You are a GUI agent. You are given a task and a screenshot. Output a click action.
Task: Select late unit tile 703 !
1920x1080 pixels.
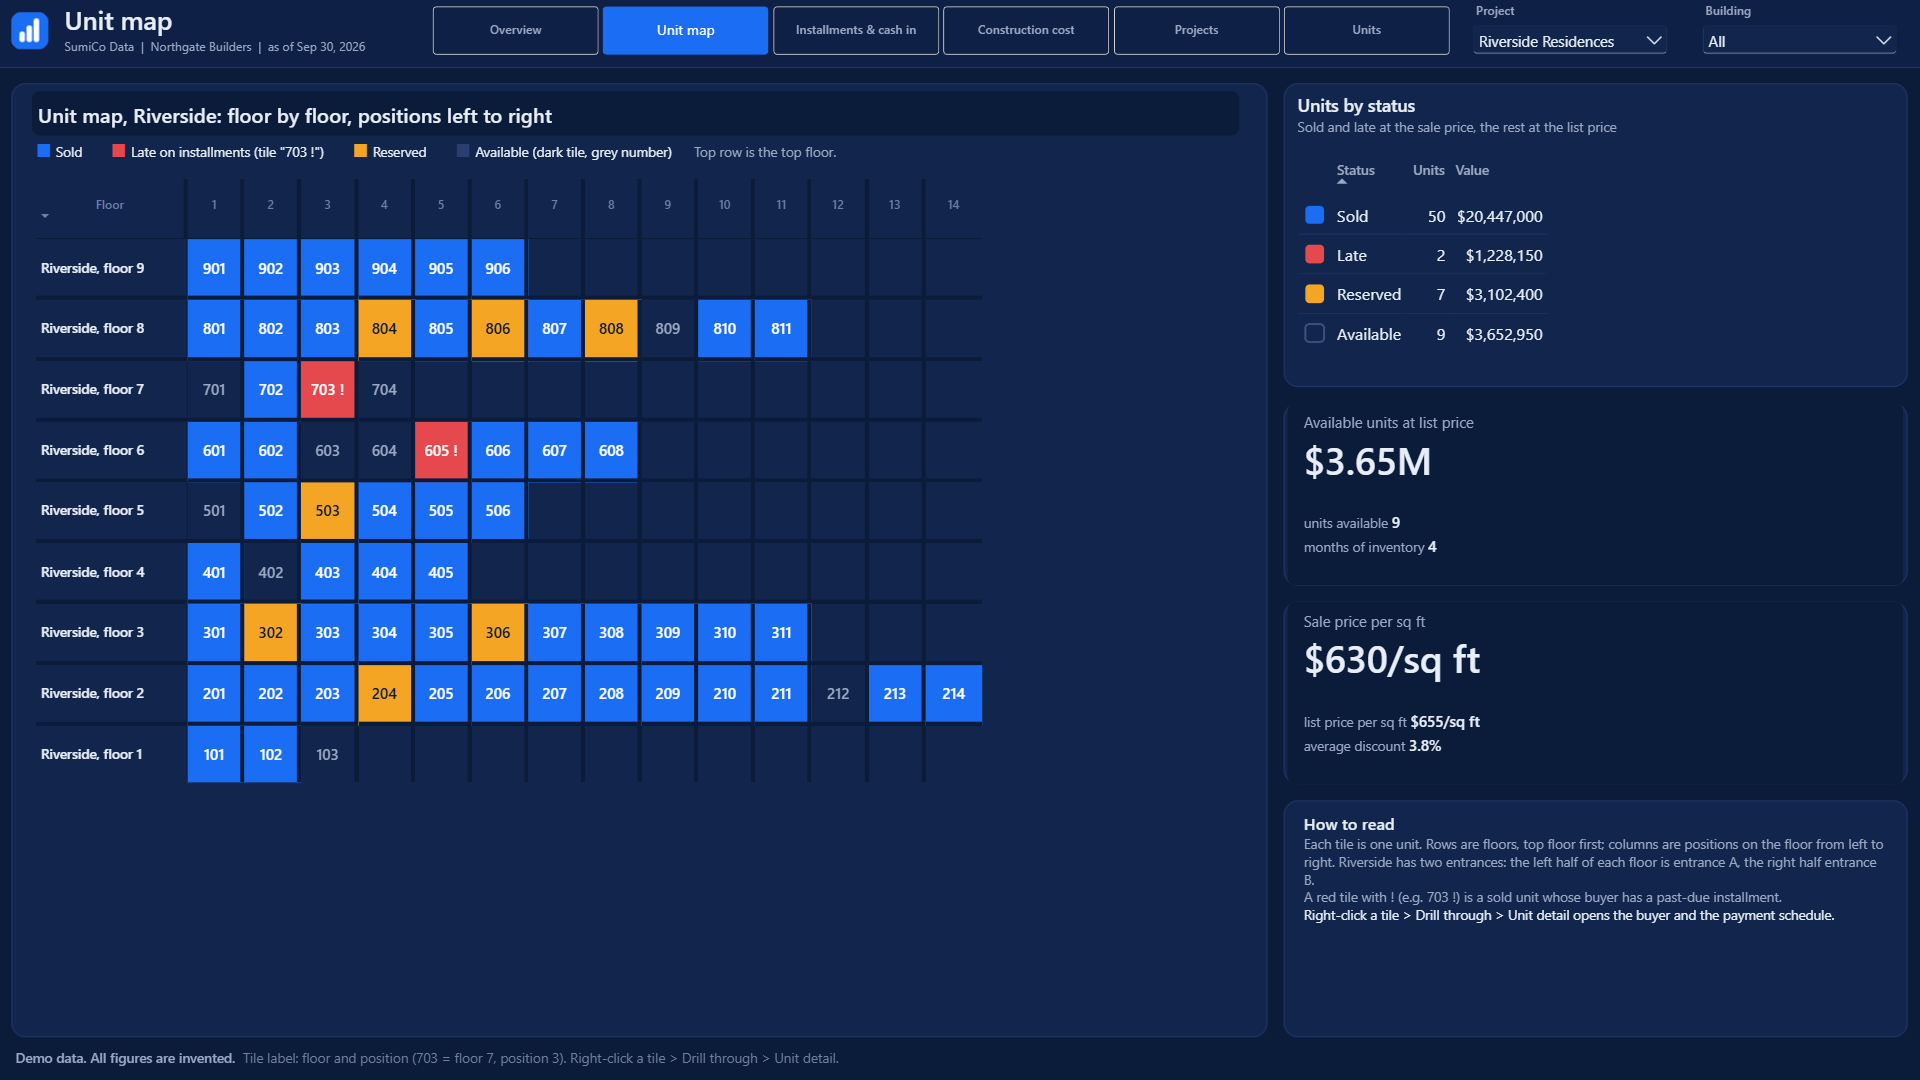point(327,390)
